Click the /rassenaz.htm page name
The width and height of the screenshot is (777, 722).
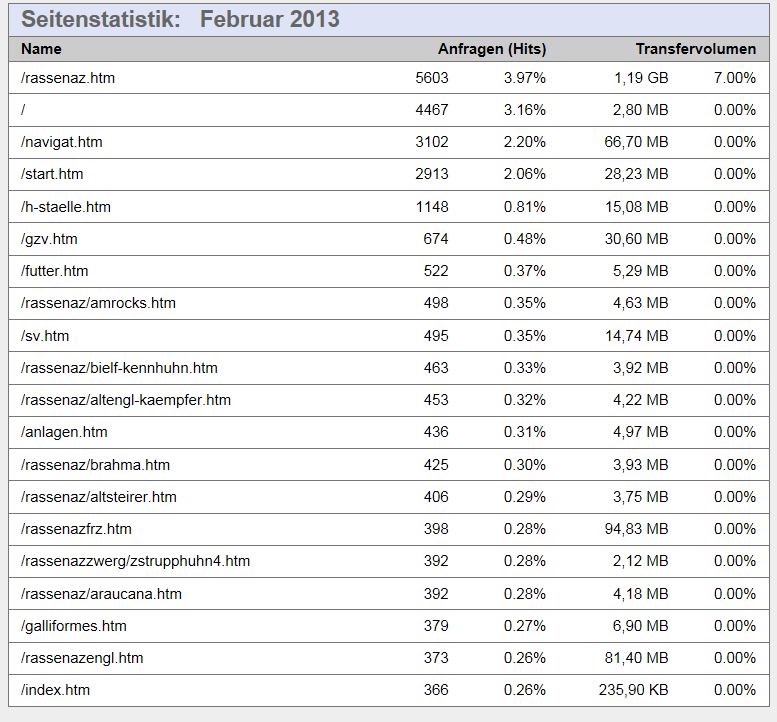(x=68, y=78)
